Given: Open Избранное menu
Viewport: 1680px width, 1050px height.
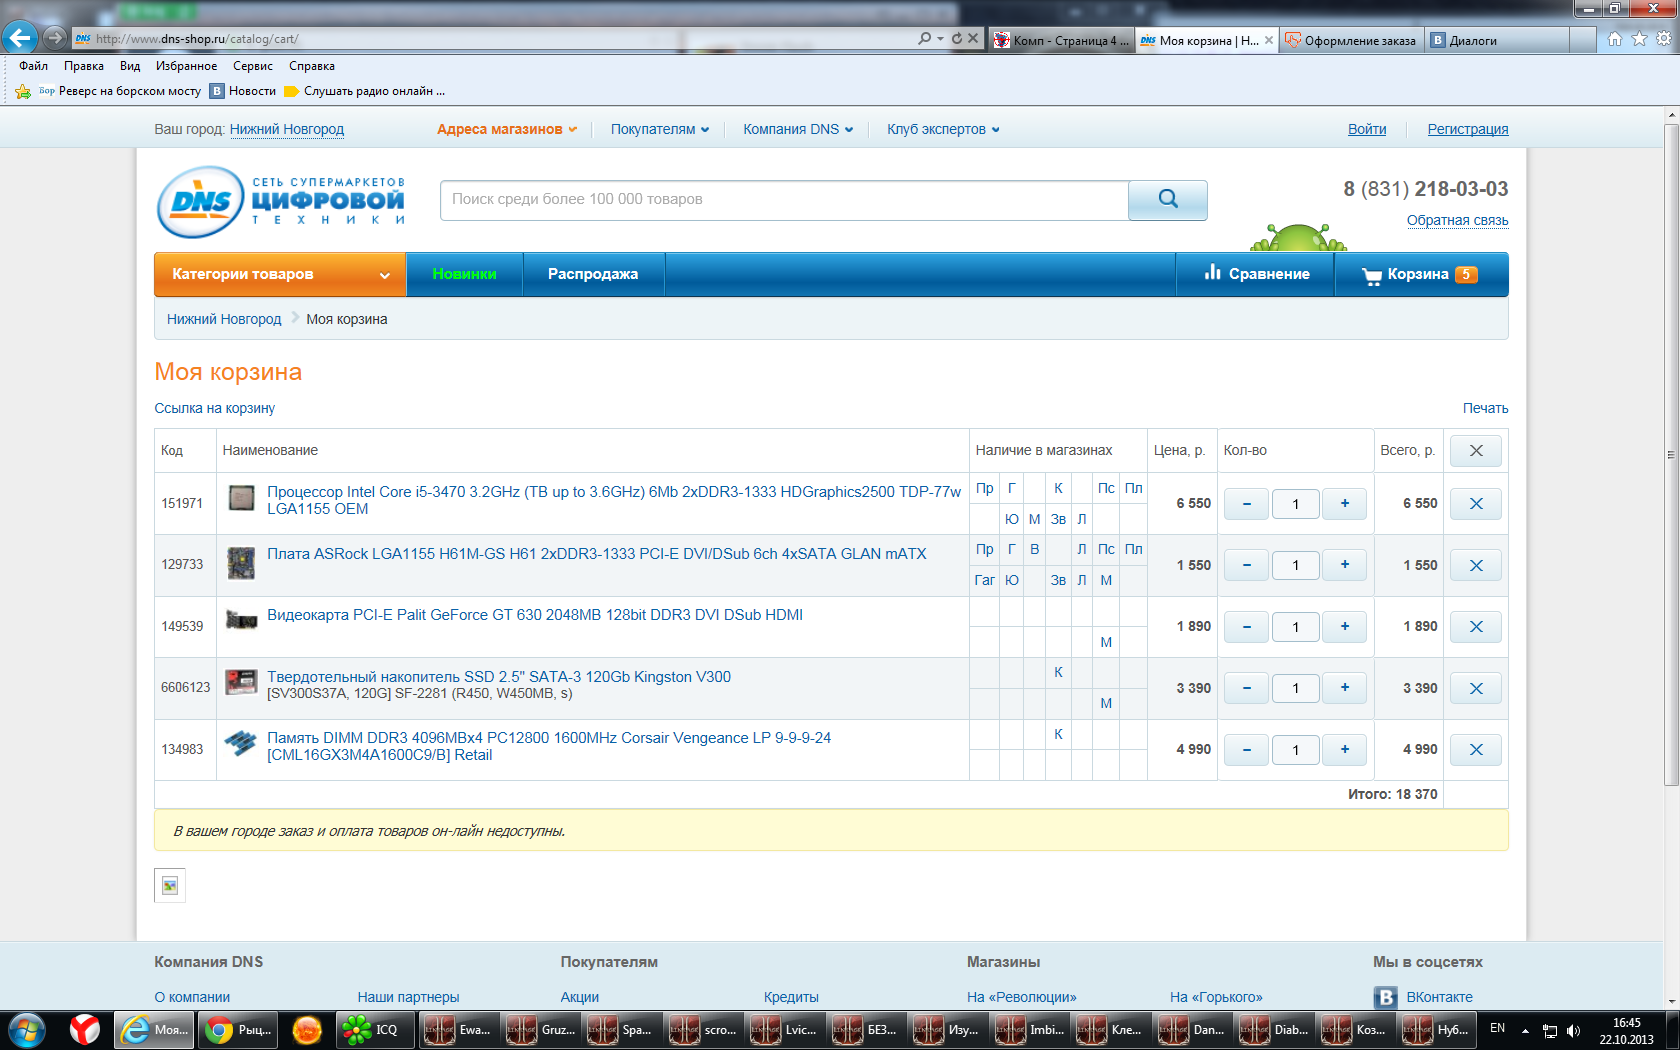Looking at the screenshot, I should (x=186, y=66).
